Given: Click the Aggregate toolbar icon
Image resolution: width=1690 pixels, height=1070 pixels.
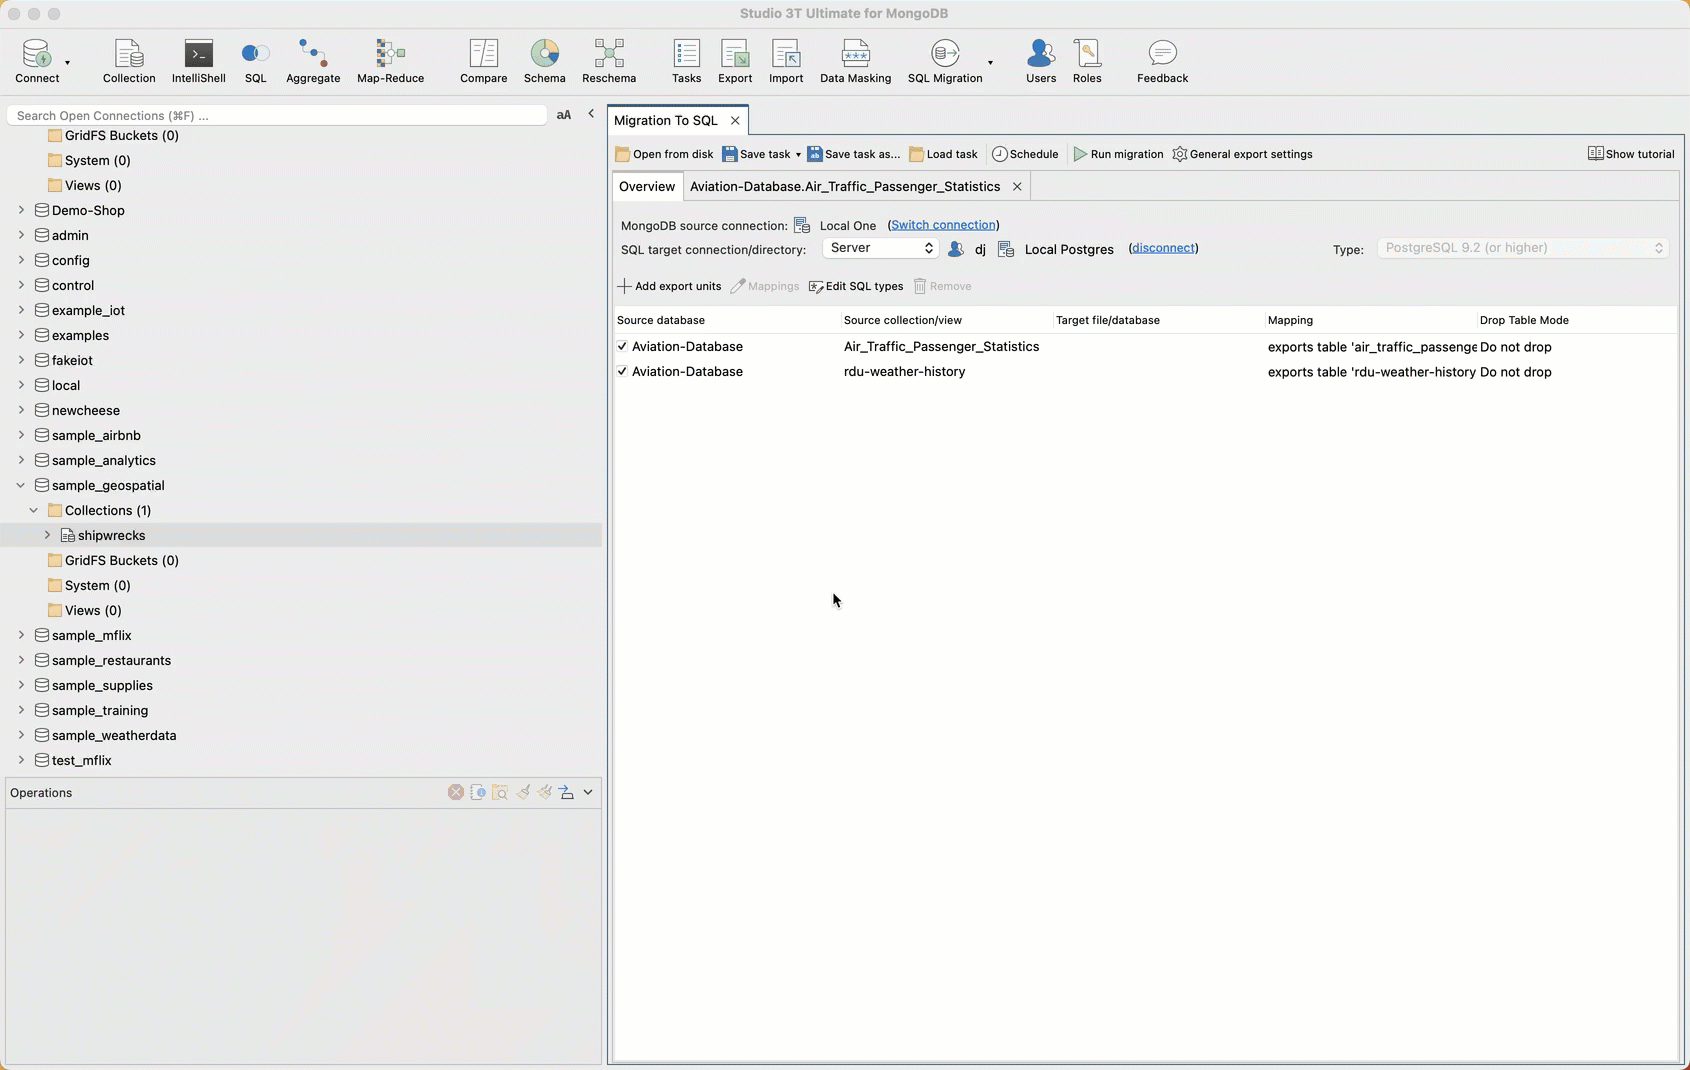Looking at the screenshot, I should point(313,61).
